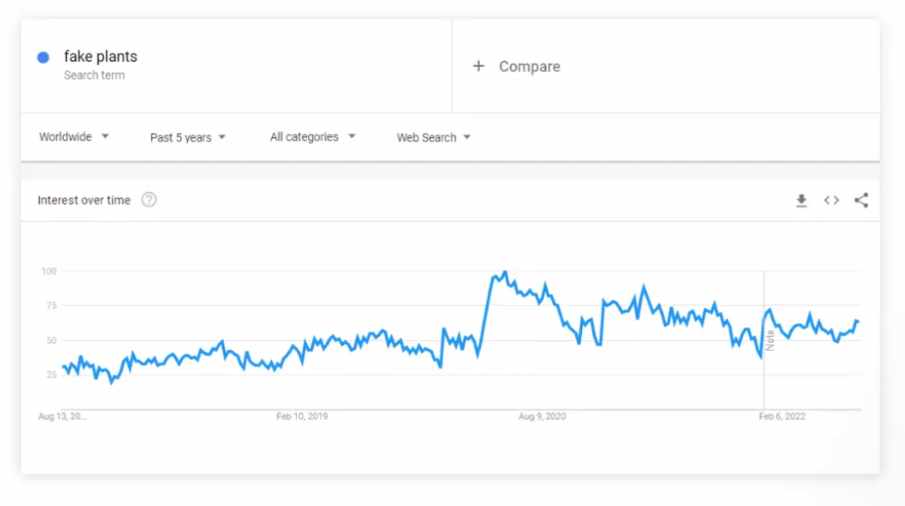Edit the fake plants search term
The image size is (905, 506).
tap(100, 57)
